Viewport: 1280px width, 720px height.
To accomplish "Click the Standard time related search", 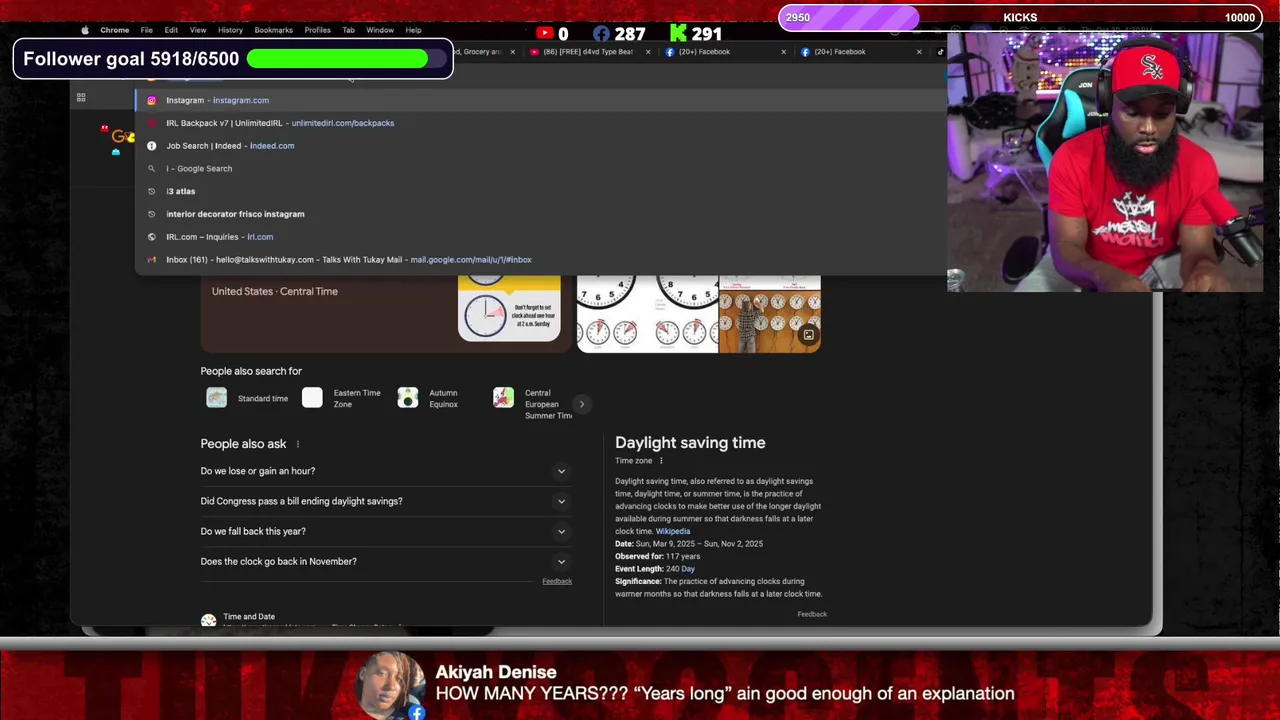I will point(248,398).
